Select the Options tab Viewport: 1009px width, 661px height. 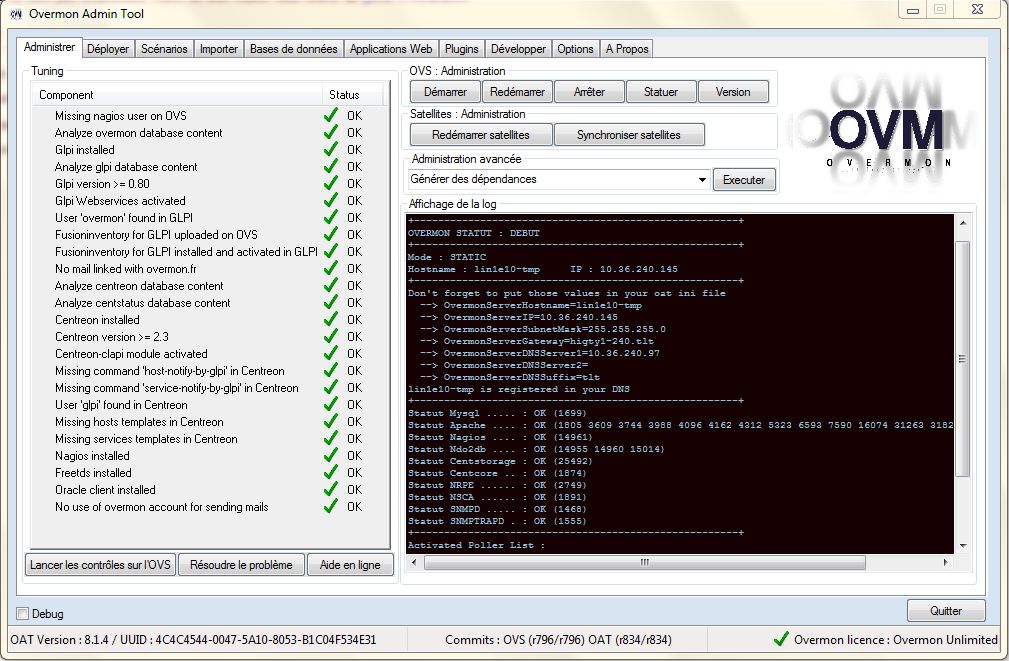[x=575, y=49]
